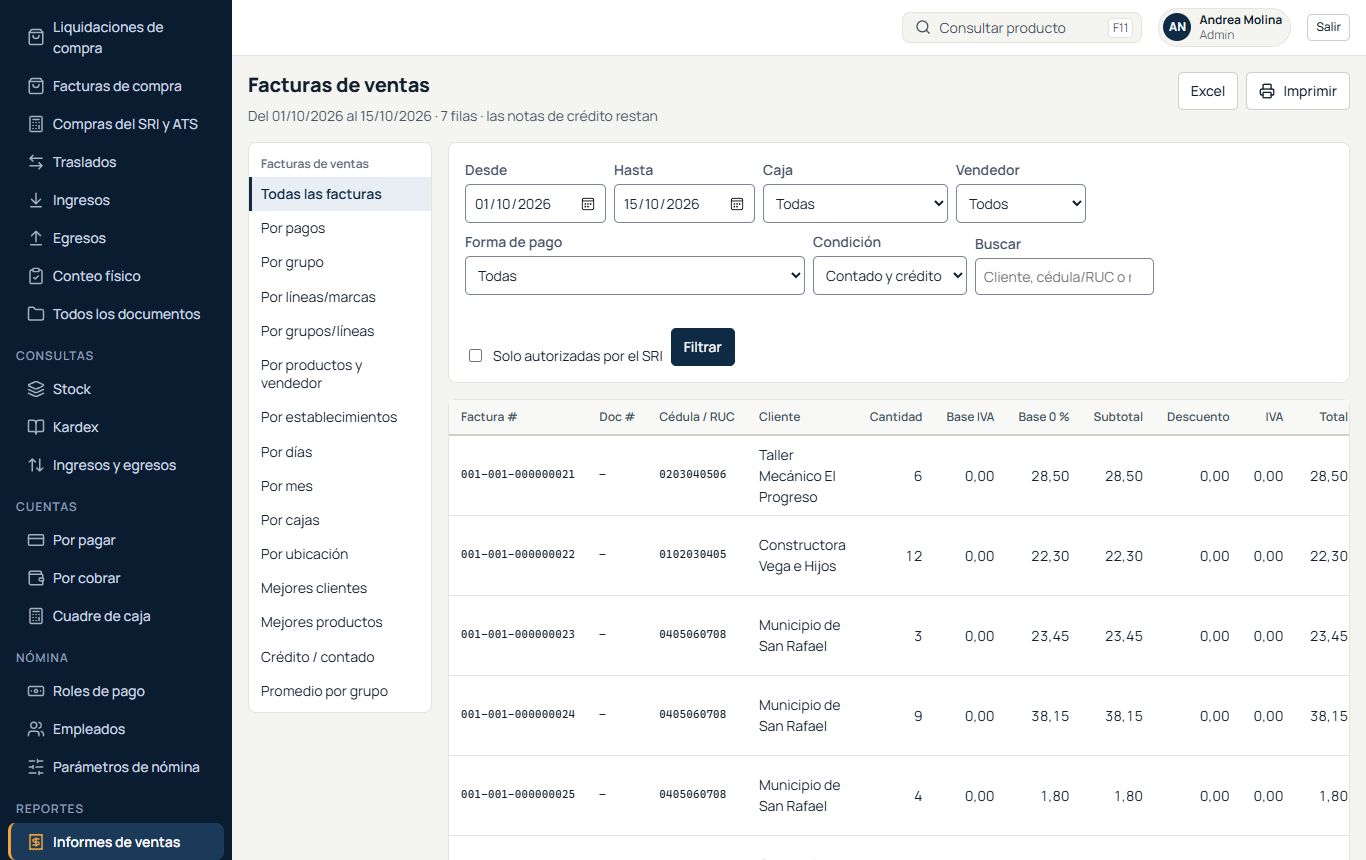Open the Por días report

click(x=340, y=452)
